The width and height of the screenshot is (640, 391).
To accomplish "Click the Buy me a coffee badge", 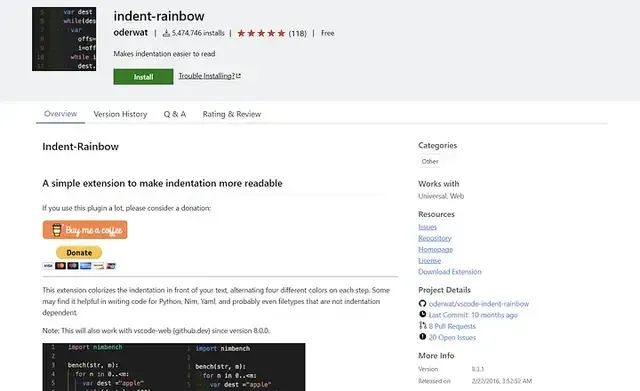I will (x=85, y=230).
